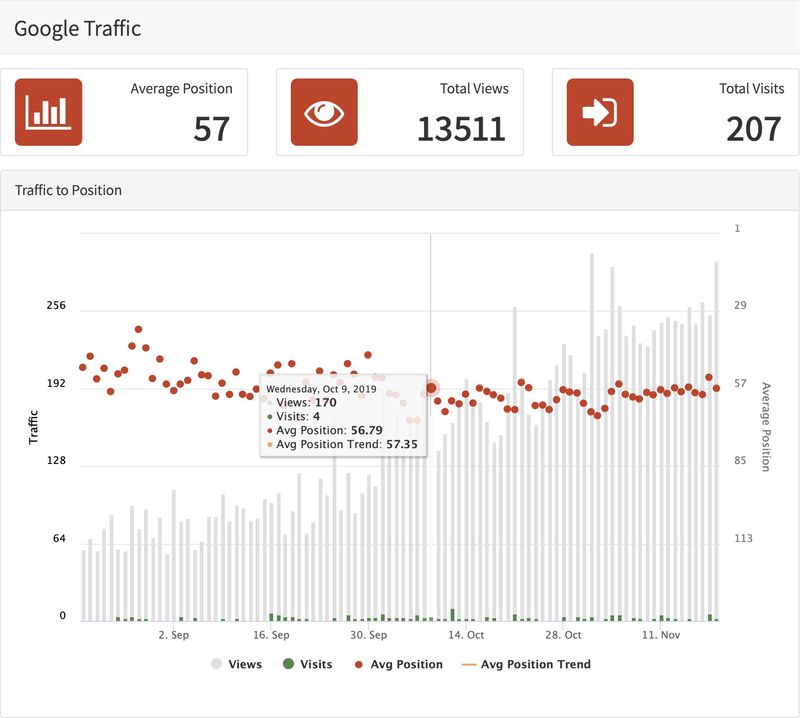800x718 pixels.
Task: Click the 28. Oct x-axis label
Action: (563, 635)
